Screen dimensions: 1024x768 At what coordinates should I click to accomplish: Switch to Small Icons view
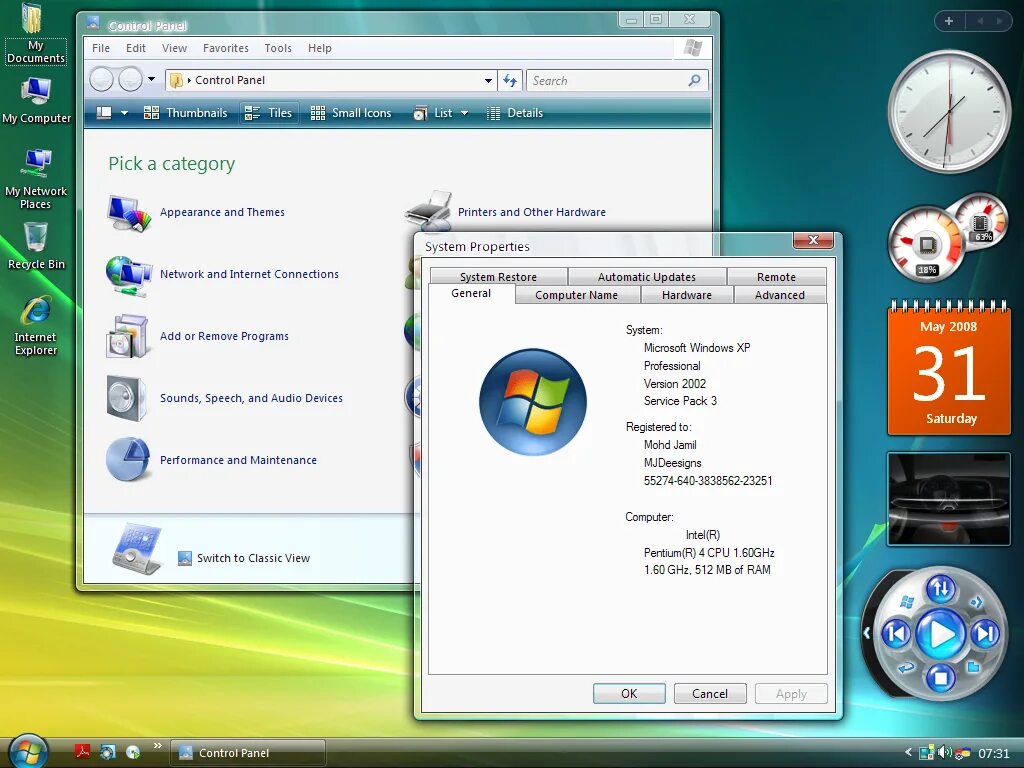(x=351, y=113)
